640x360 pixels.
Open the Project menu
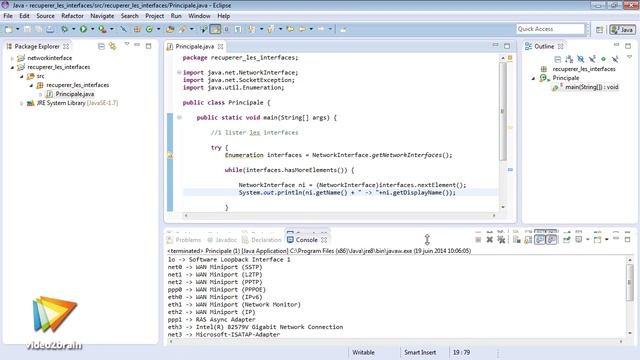[x=155, y=16]
